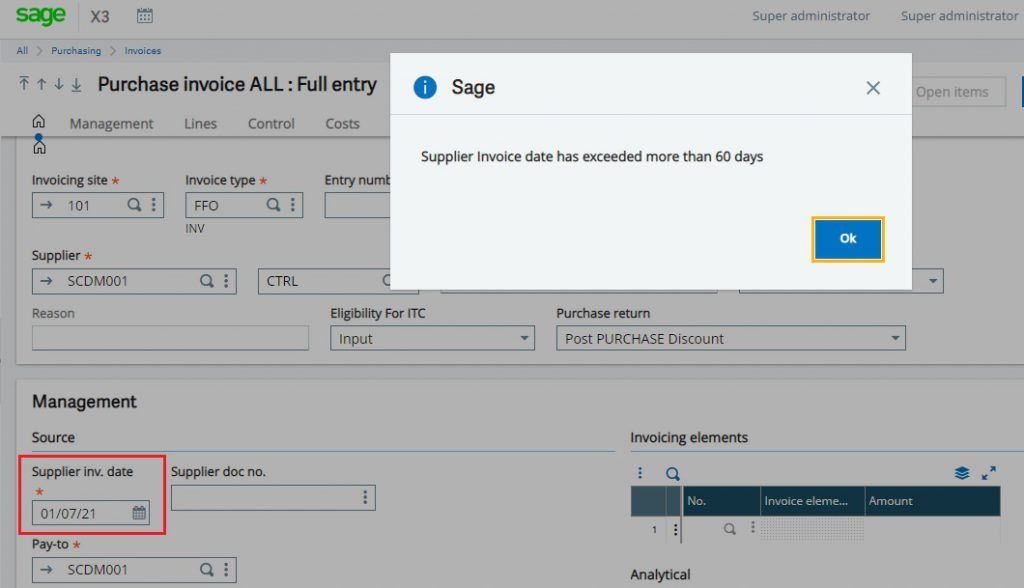
Task: Switch to Control tab
Action: click(x=271, y=123)
